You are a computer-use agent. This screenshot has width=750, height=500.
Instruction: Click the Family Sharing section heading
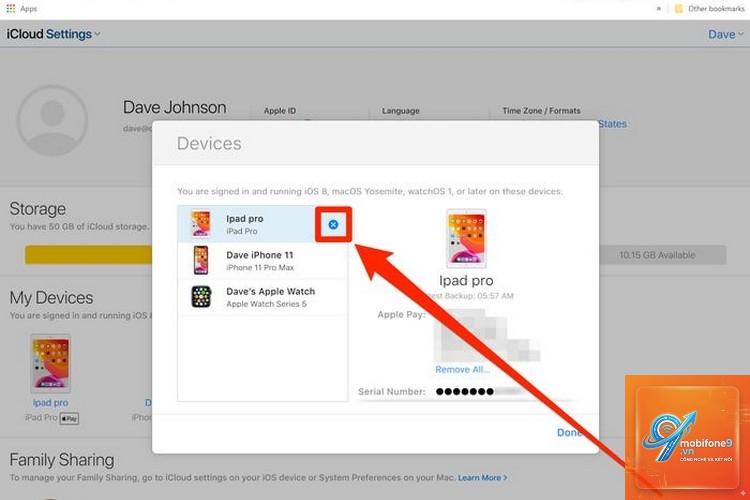(62, 460)
